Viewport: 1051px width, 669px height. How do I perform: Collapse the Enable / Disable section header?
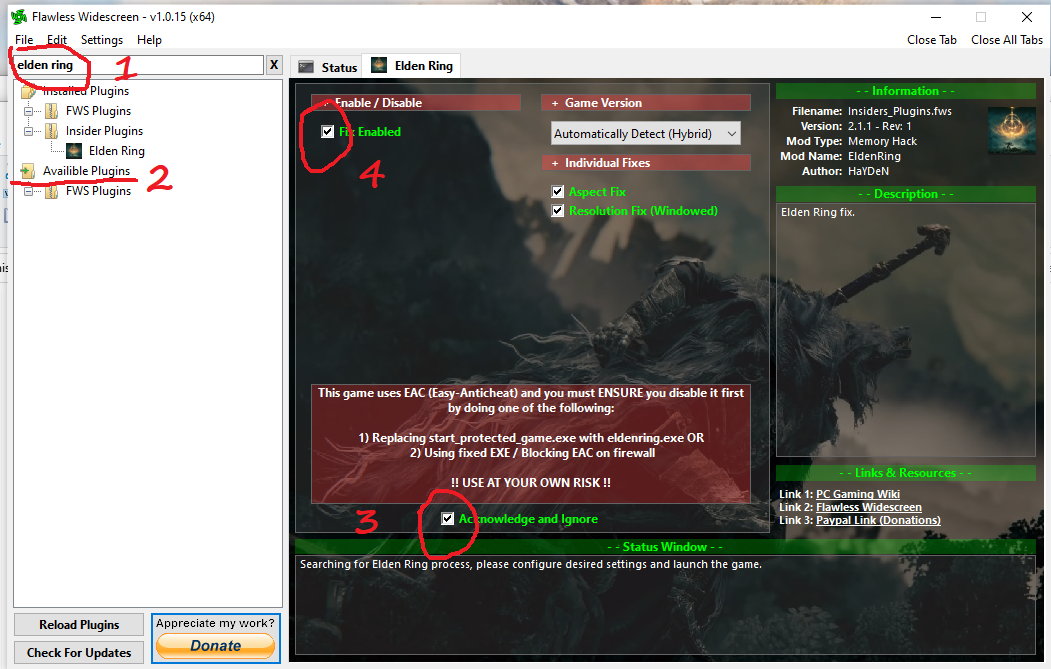pos(416,103)
